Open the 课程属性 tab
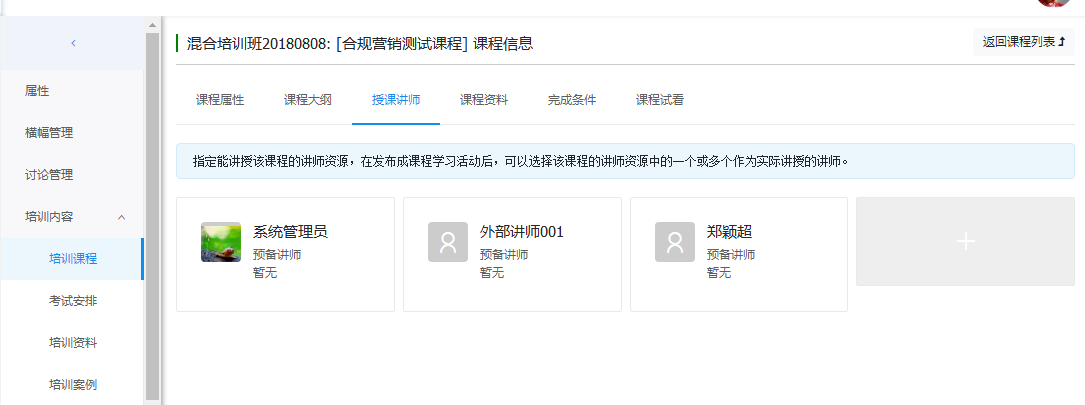Viewport: 1085px width, 405px height. pos(220,100)
